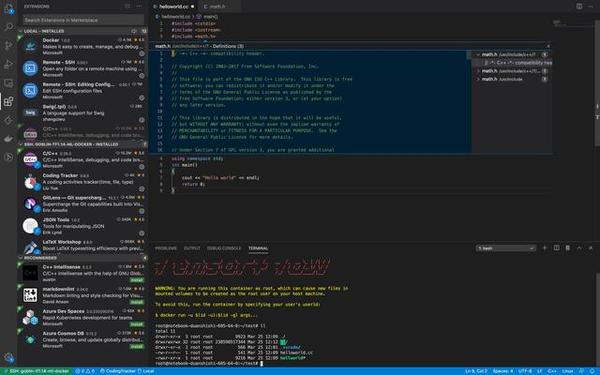Open manage gear for GitLens extension
The height and width of the screenshot is (375, 600).
(142, 211)
